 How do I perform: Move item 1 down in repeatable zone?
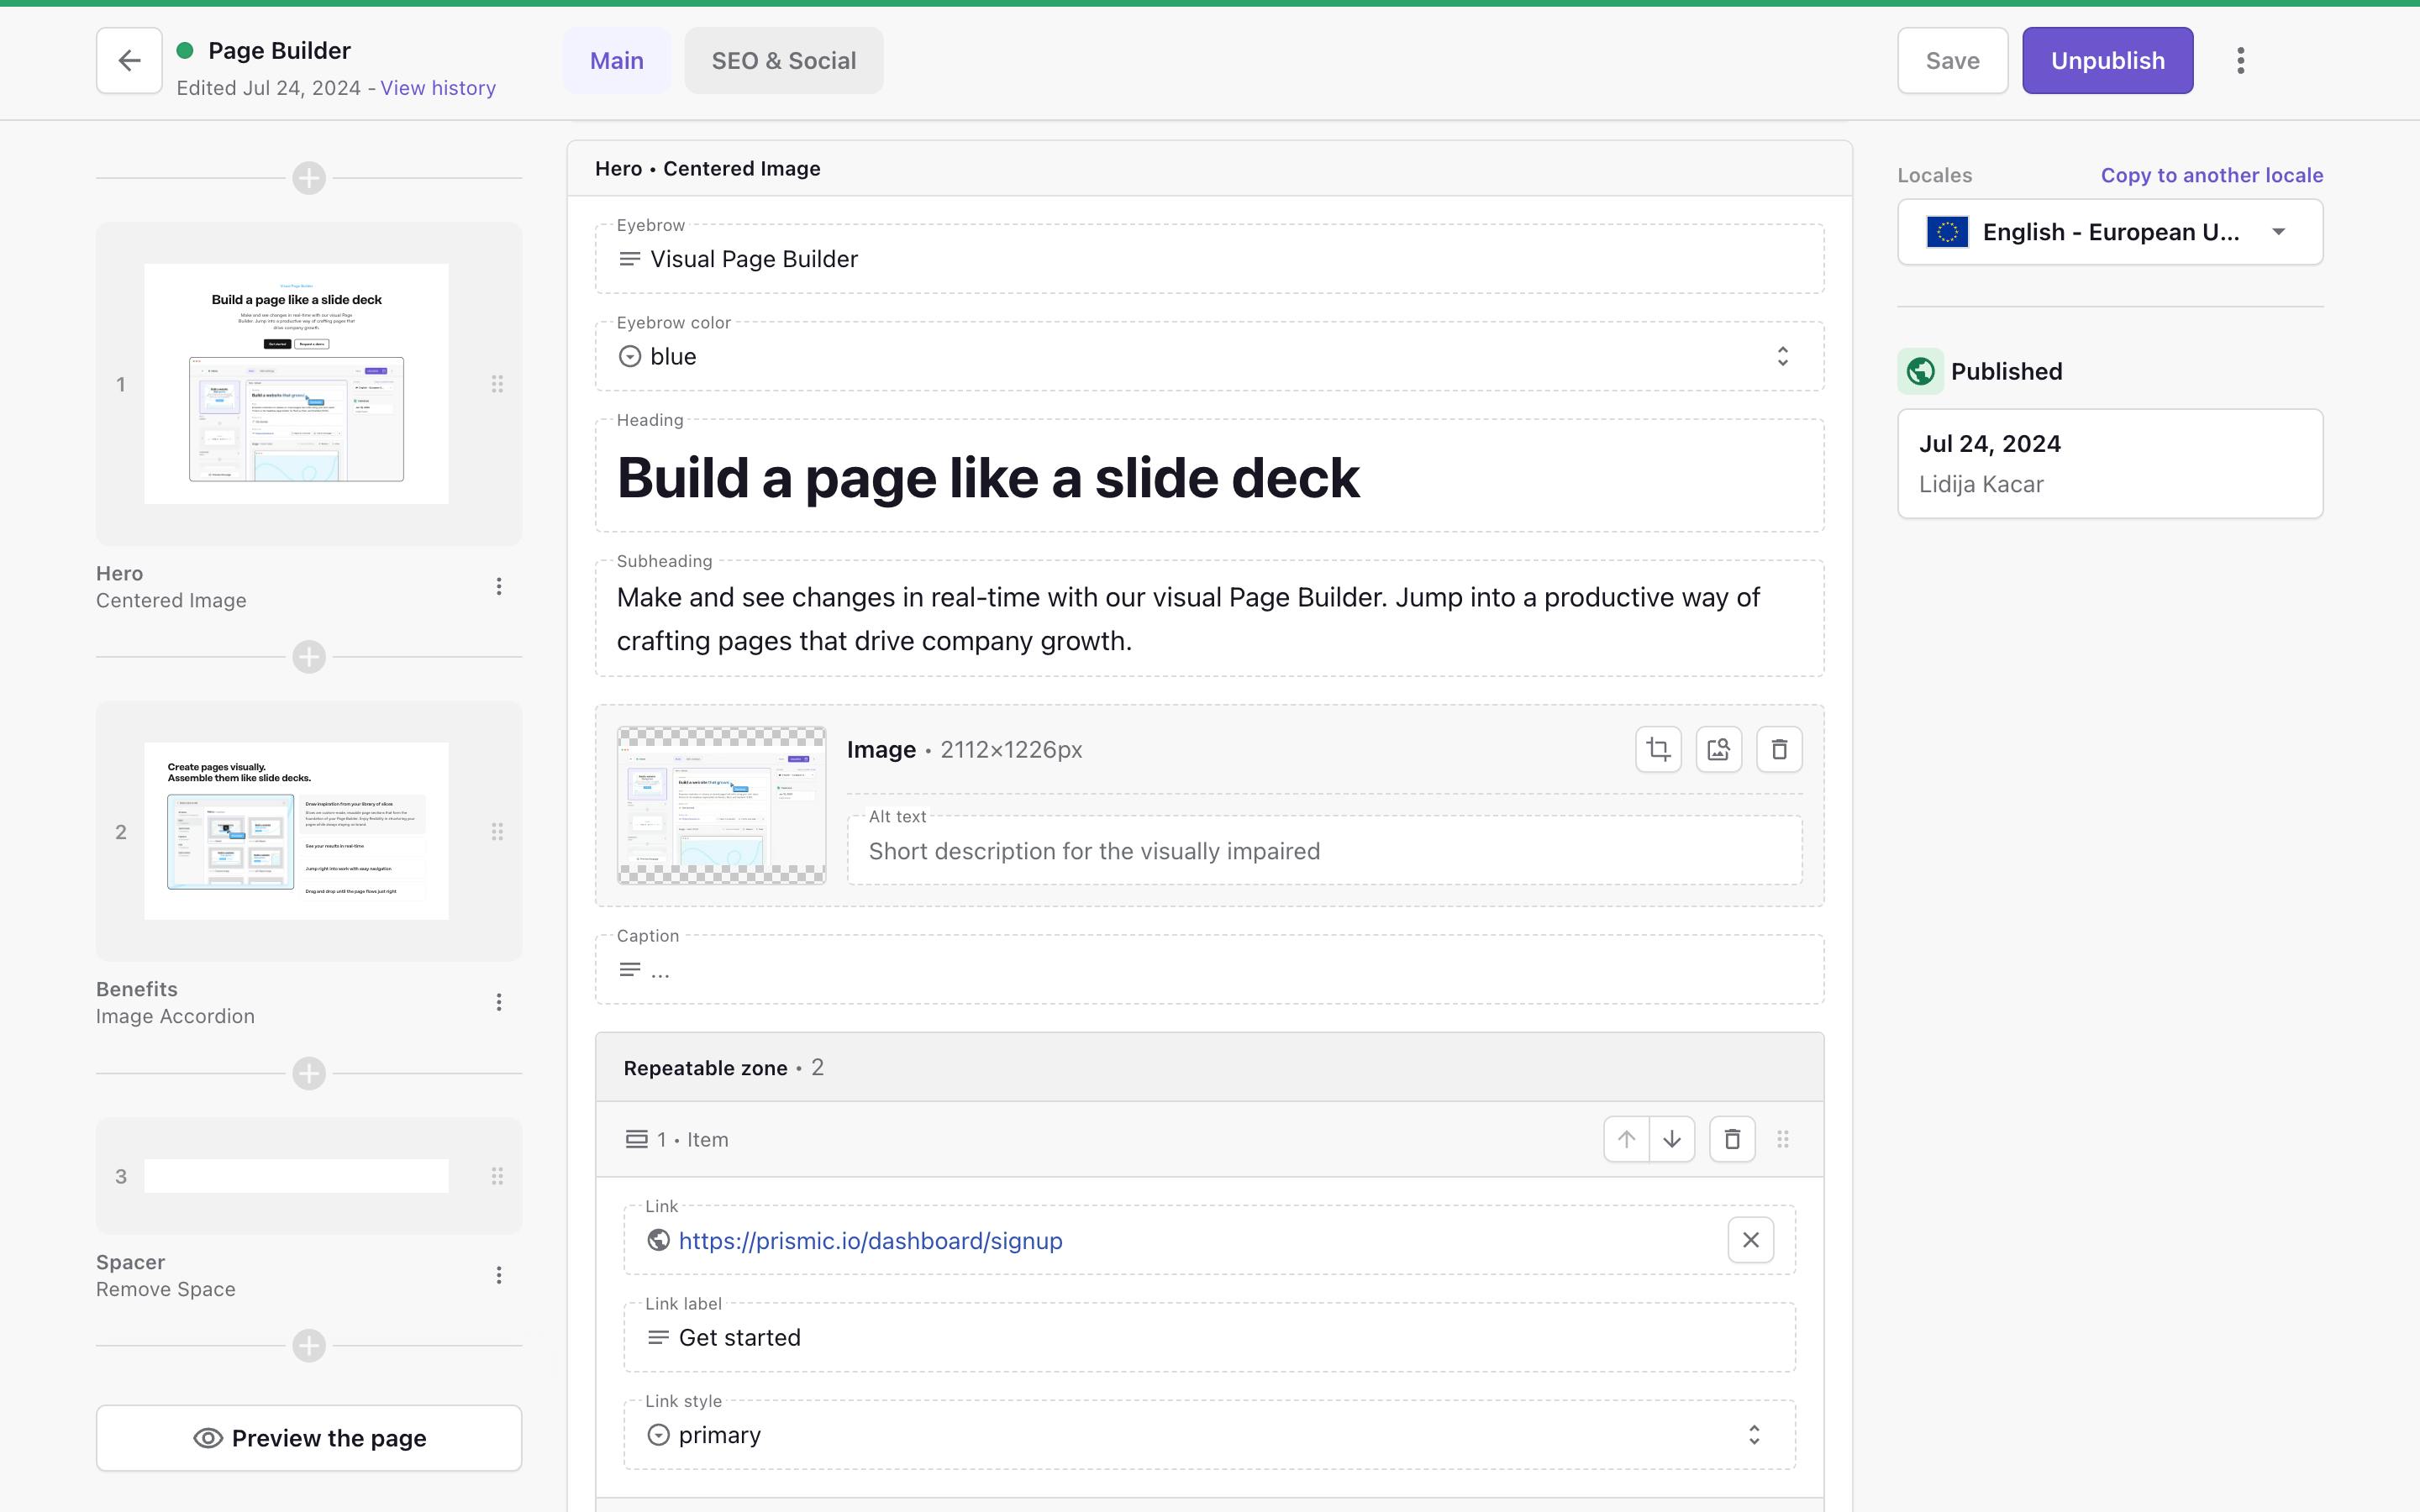click(1672, 1139)
